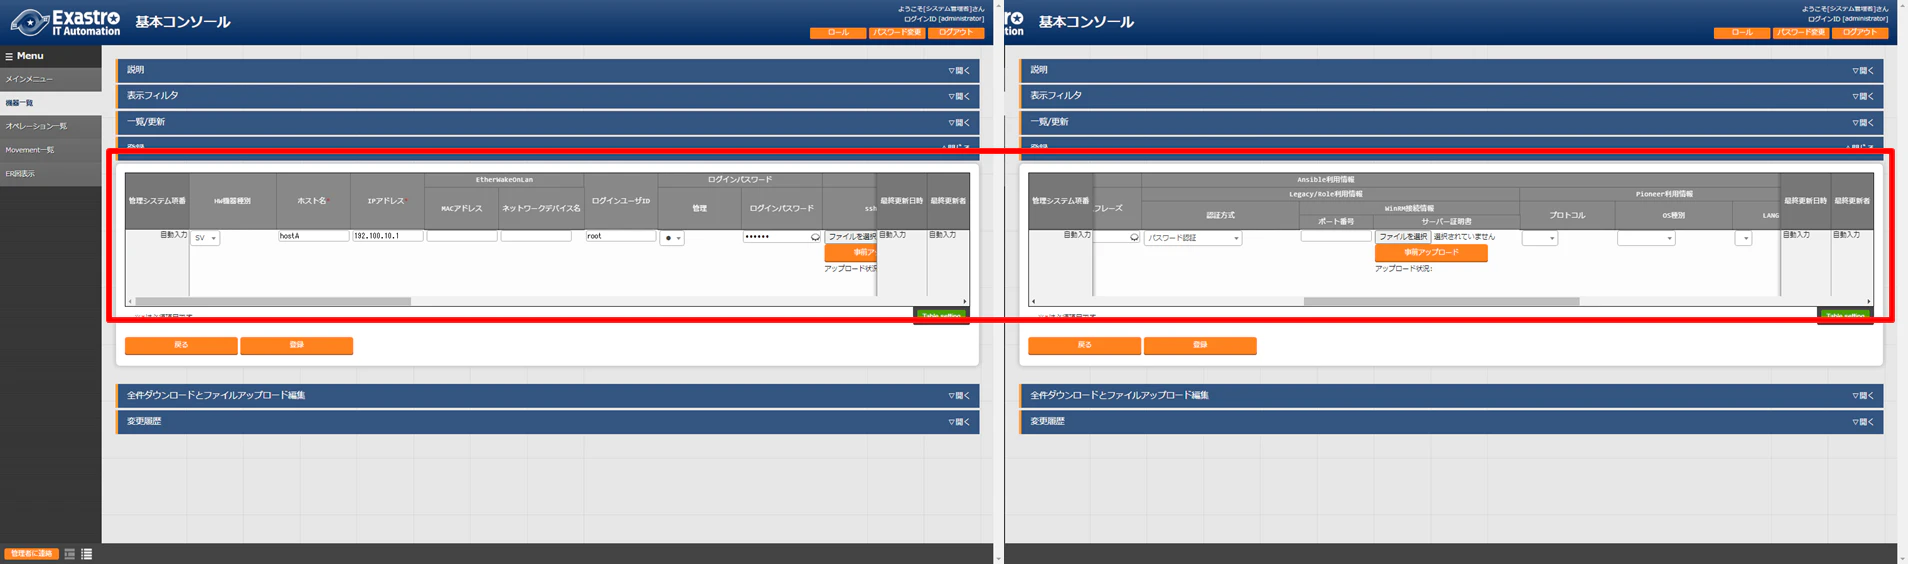Image resolution: width=1908 pixels, height=564 pixels.
Task: Click パスワード変更 in right window header
Action: pos(1801,33)
